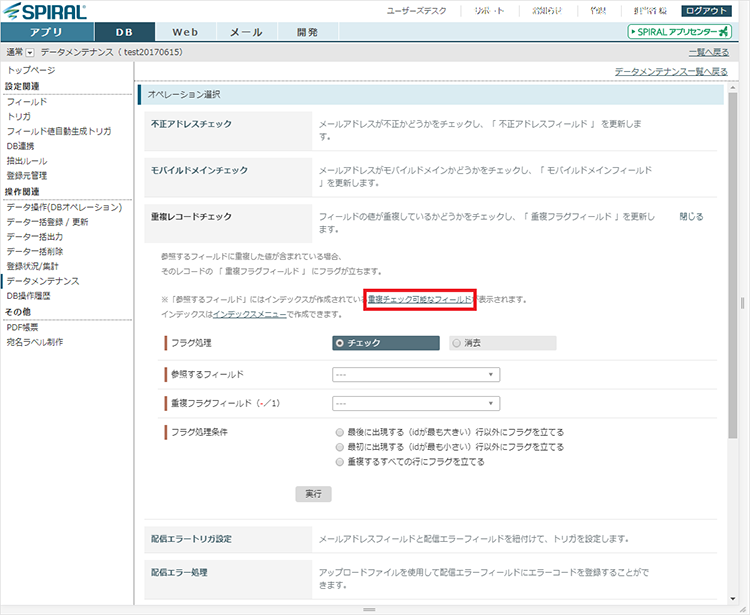Click the 実行 button

(x=313, y=494)
